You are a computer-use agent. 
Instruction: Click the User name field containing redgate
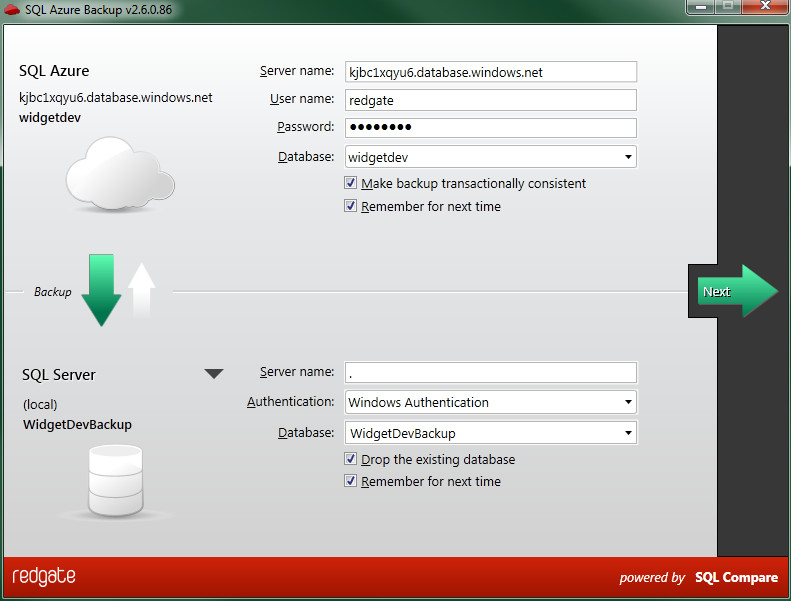pos(491,100)
